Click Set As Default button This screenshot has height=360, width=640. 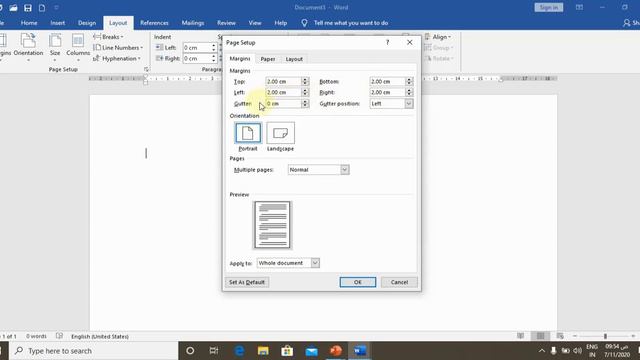(x=247, y=282)
